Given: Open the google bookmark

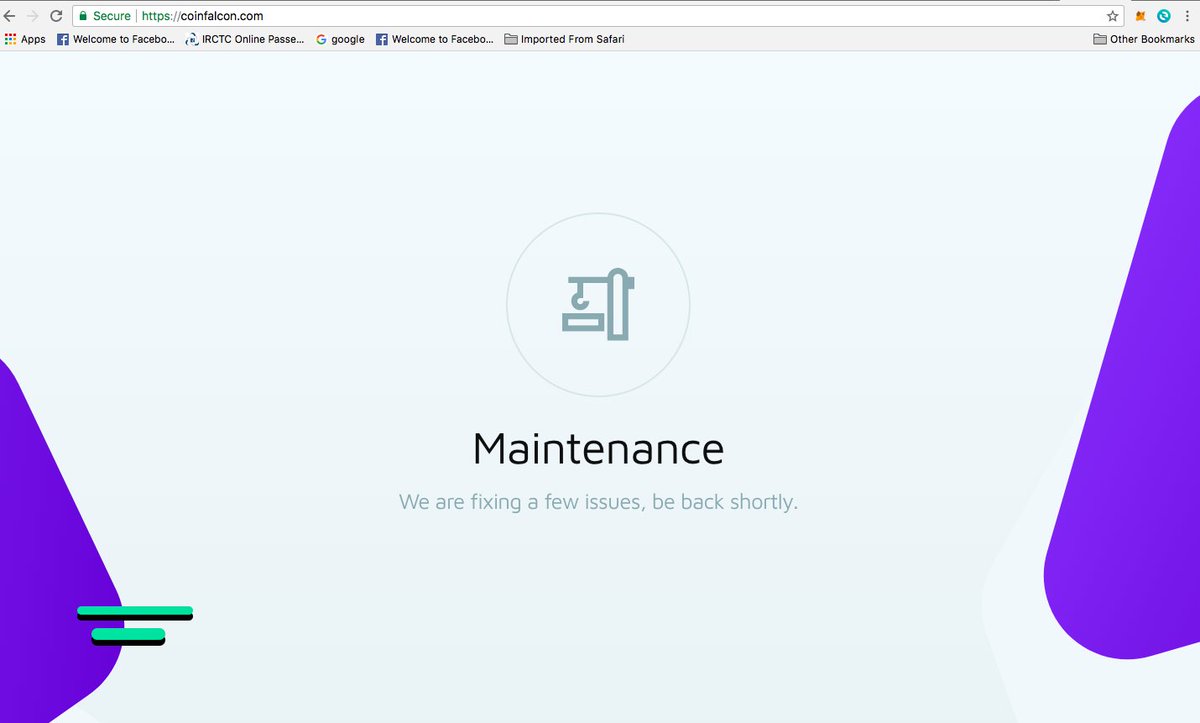Looking at the screenshot, I should pos(340,39).
